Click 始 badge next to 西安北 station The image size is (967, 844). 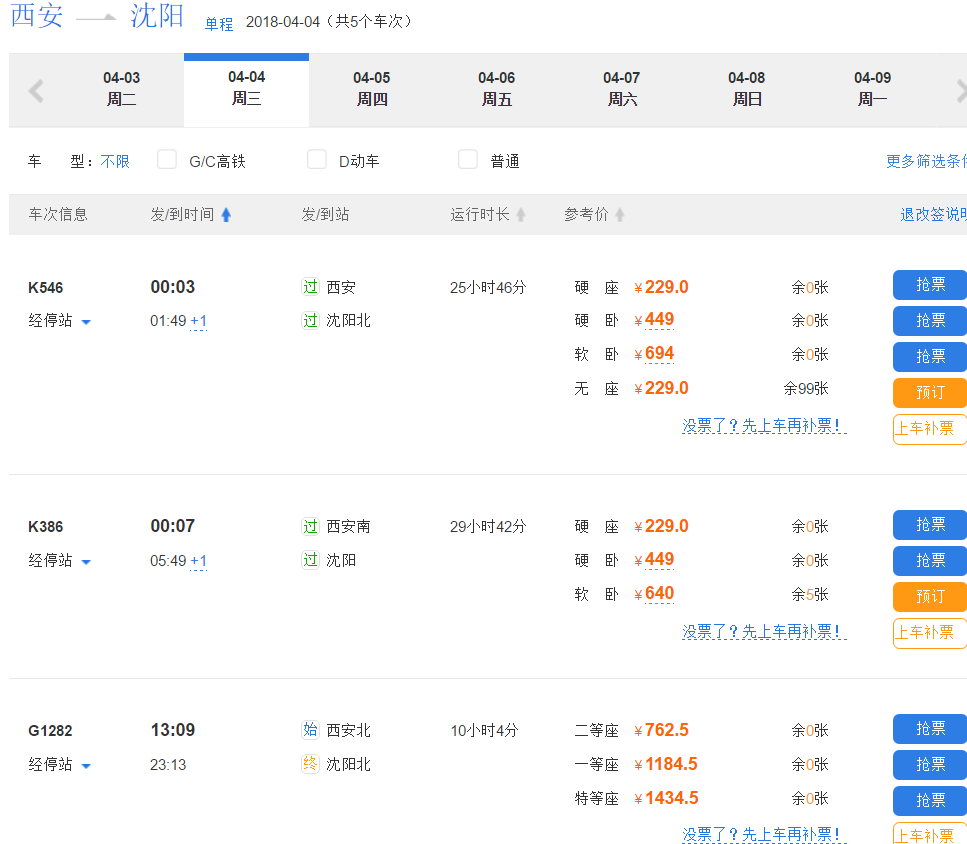tap(310, 730)
